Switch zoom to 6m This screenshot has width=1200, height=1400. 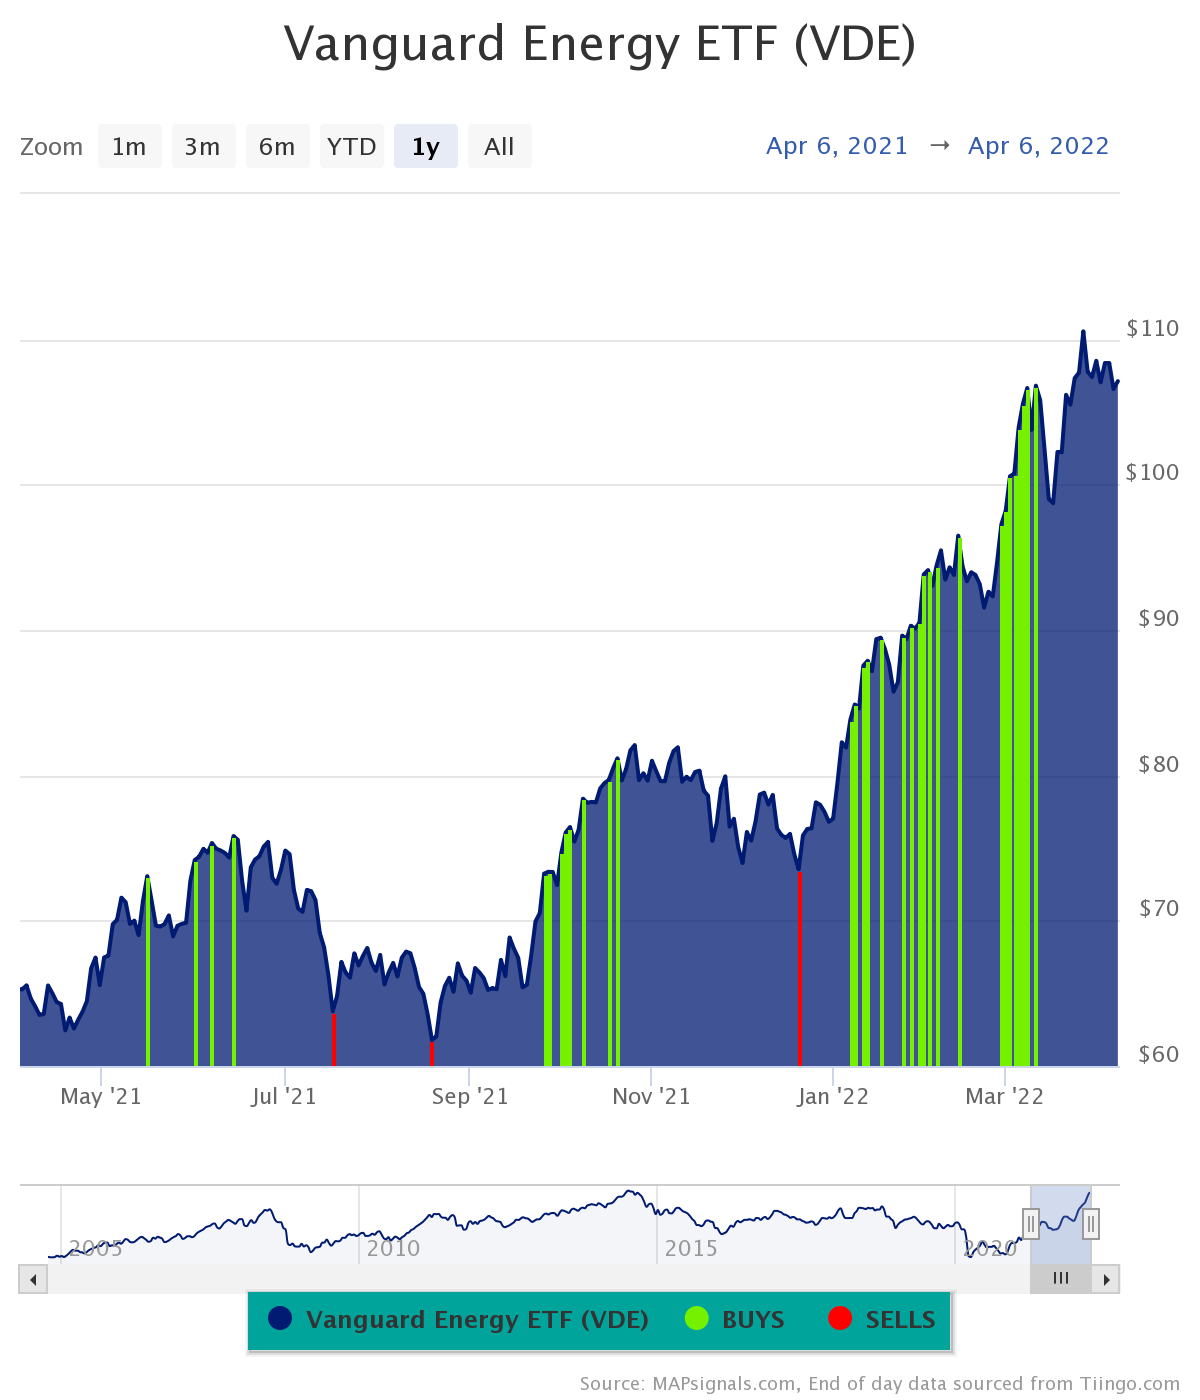pos(277,147)
